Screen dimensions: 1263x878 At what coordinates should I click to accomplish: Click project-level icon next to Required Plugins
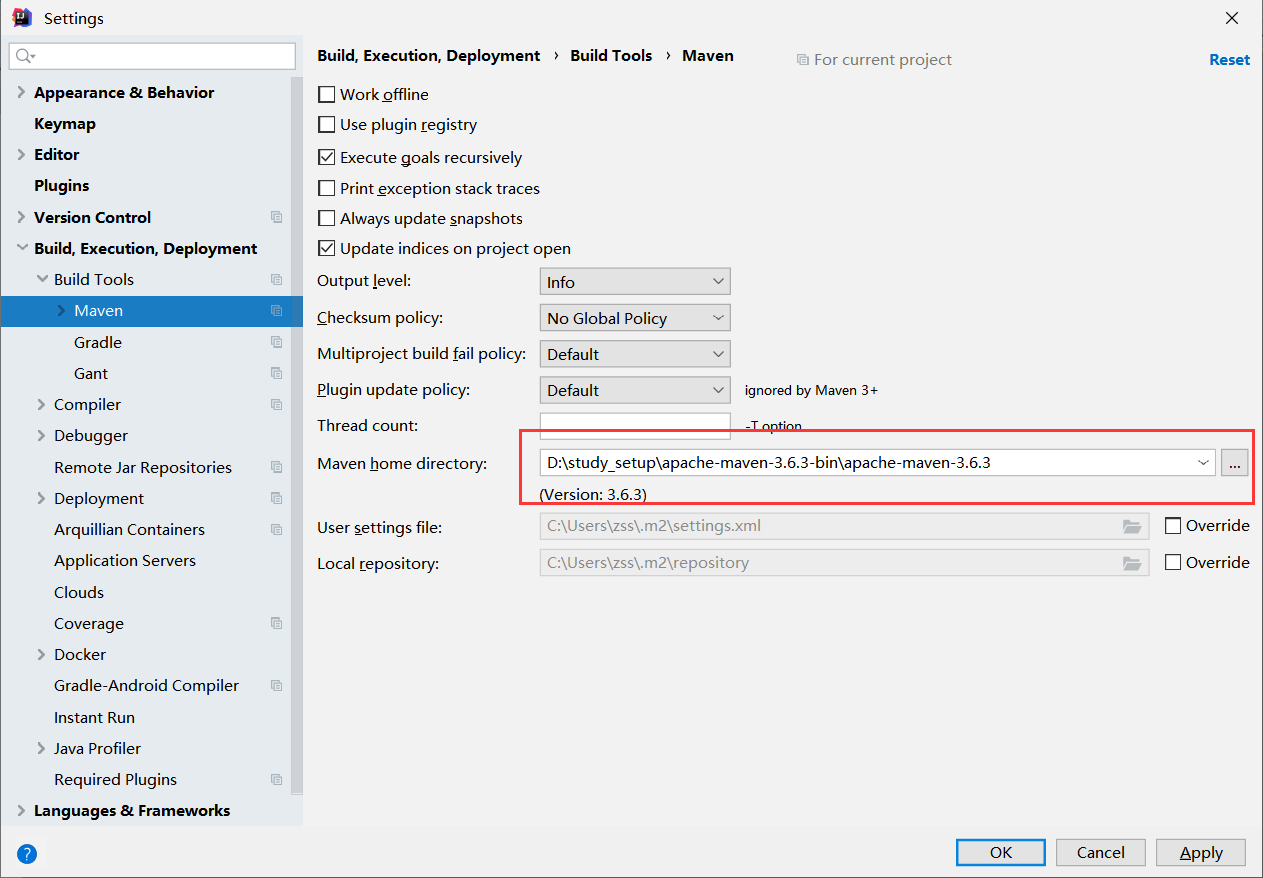277,779
